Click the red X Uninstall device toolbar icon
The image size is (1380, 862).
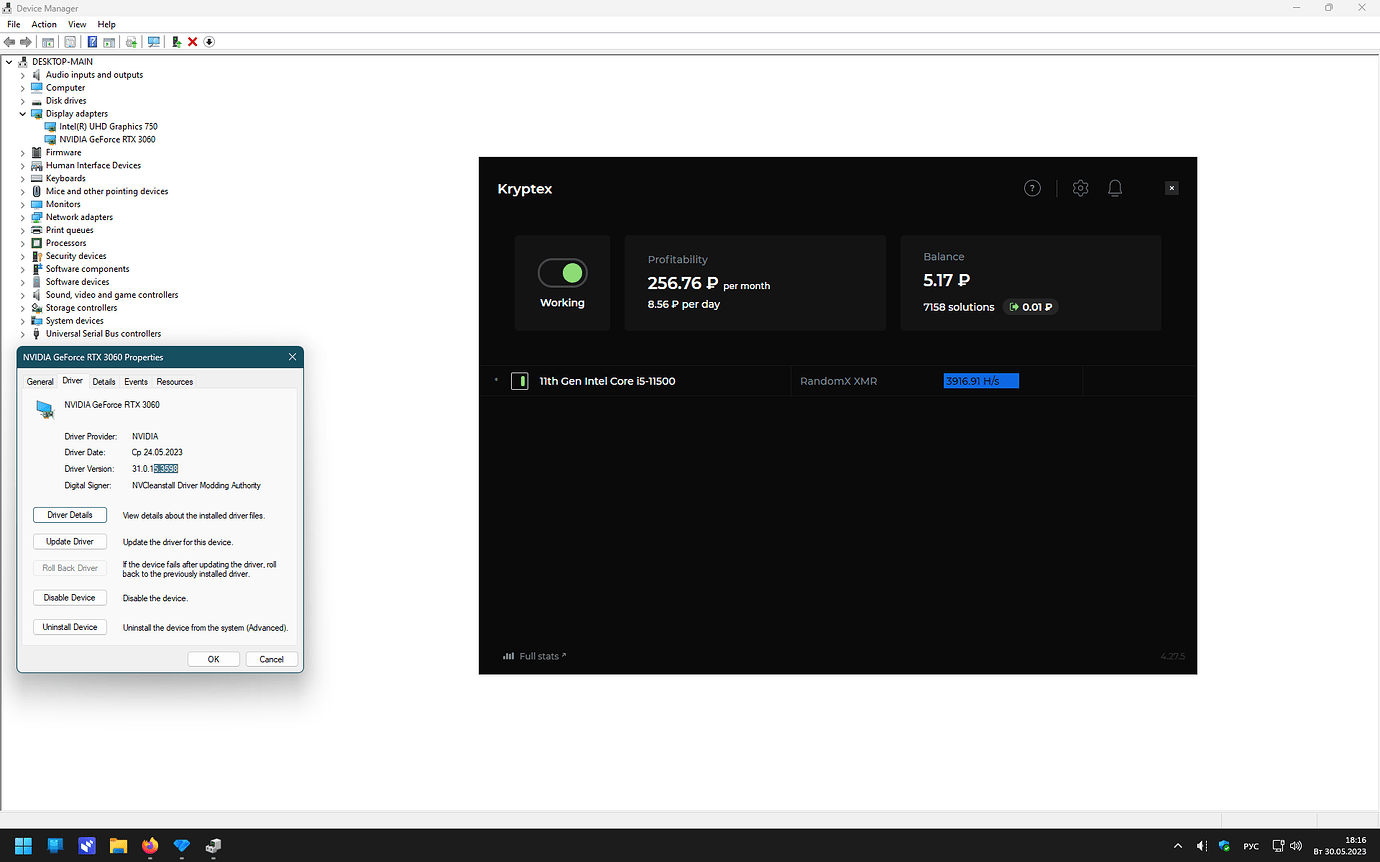click(x=192, y=42)
